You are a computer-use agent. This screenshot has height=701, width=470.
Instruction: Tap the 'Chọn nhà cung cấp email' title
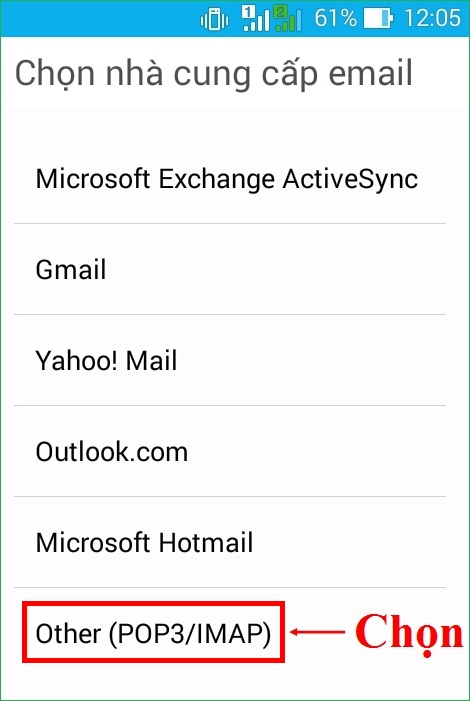click(x=214, y=74)
